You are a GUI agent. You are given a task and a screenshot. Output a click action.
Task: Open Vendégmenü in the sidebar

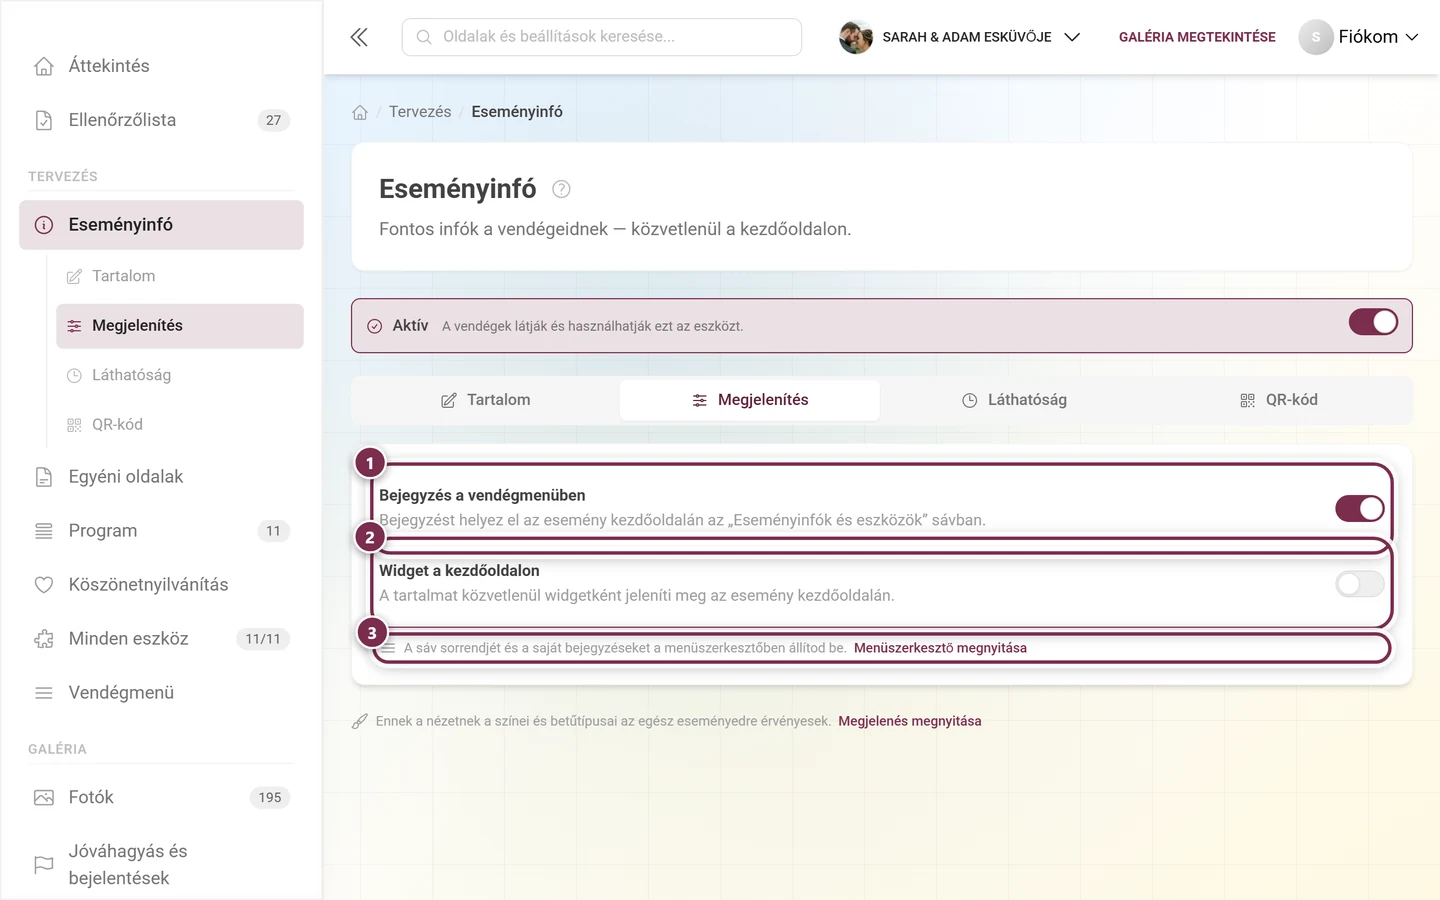[161, 693]
